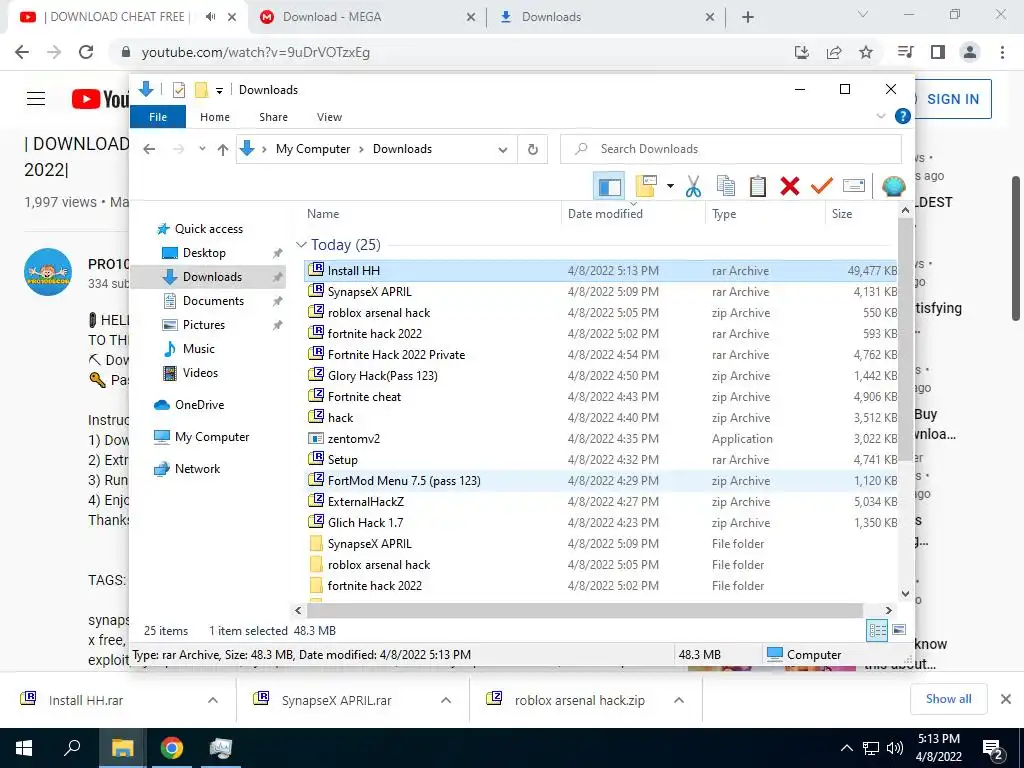The image size is (1024, 768).
Task: Open recent locations dropdown in Explorer
Action: 202,149
